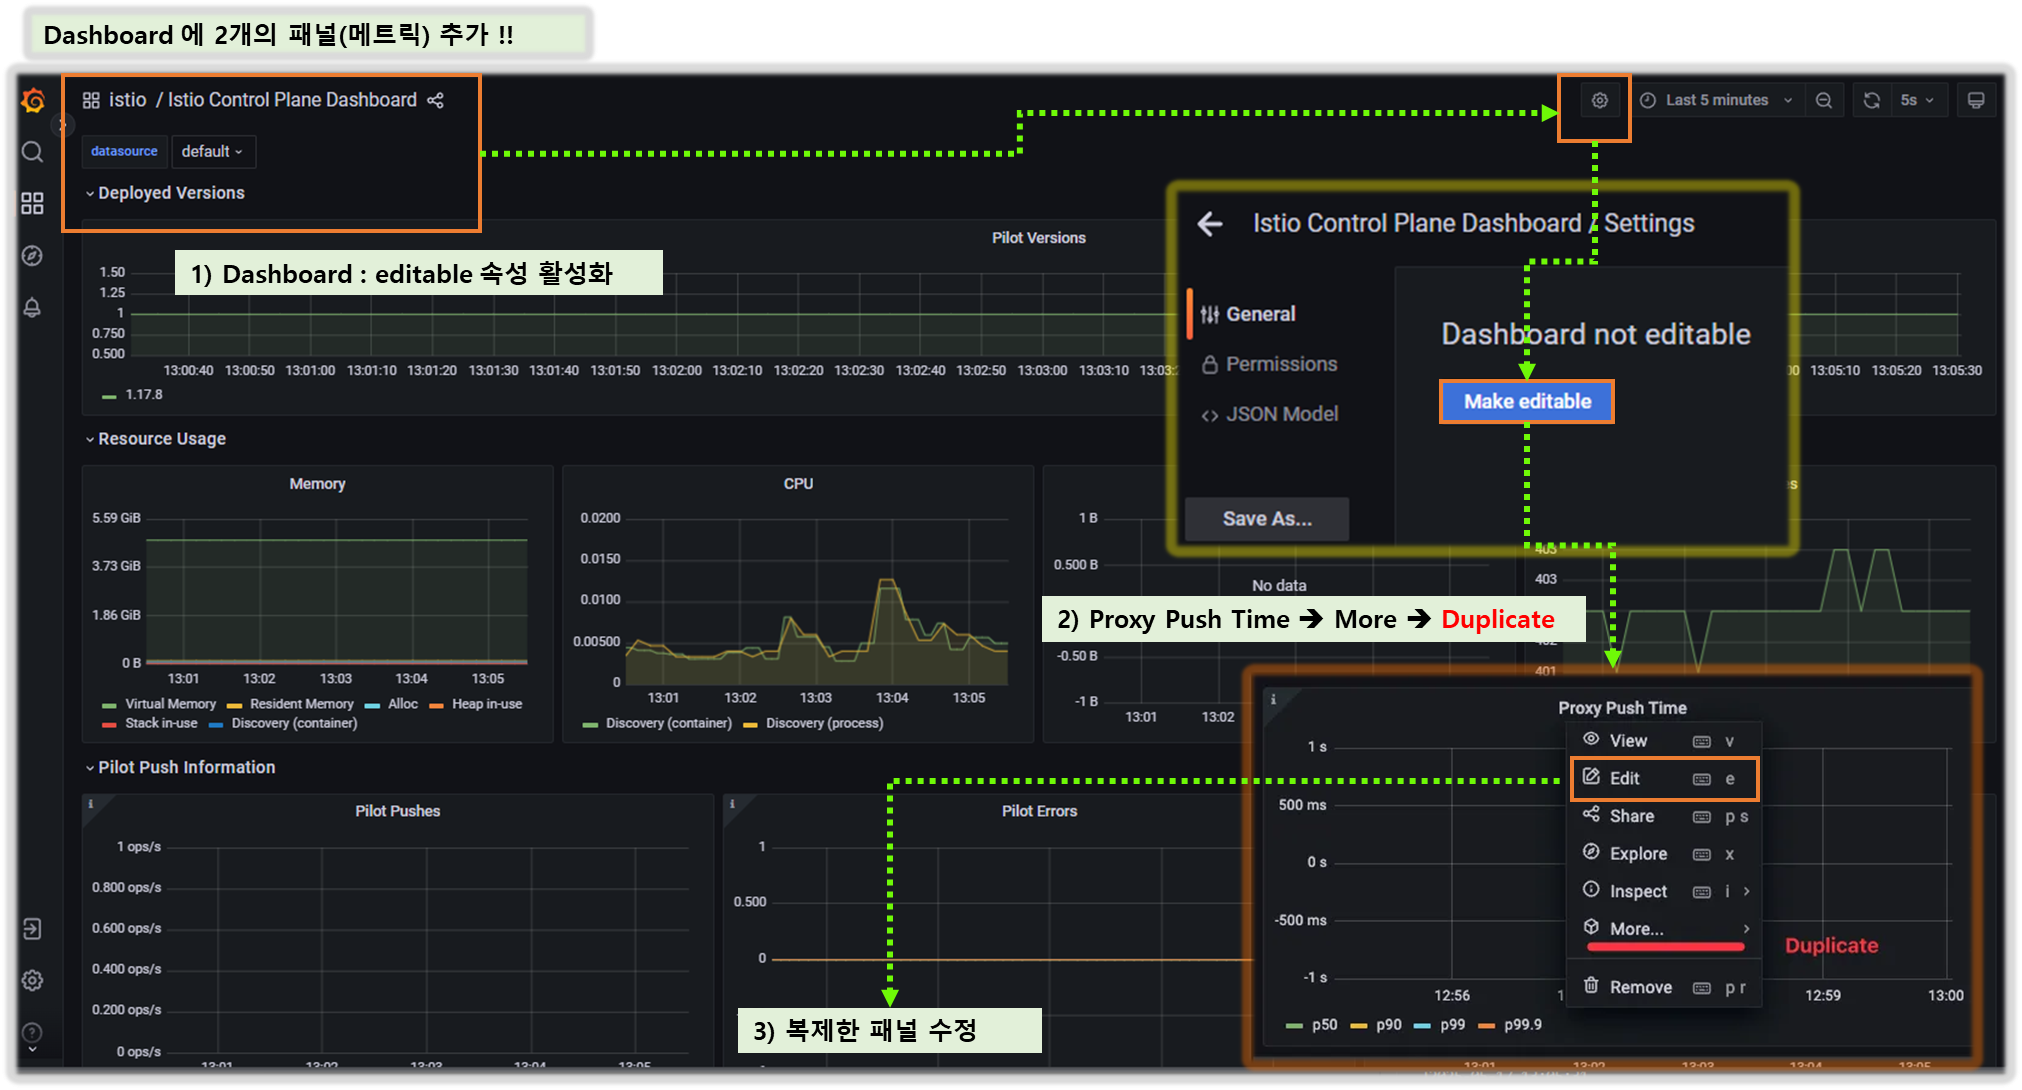Toggle the p99 legend series
This screenshot has width=2022, height=1090.
tap(1452, 1024)
